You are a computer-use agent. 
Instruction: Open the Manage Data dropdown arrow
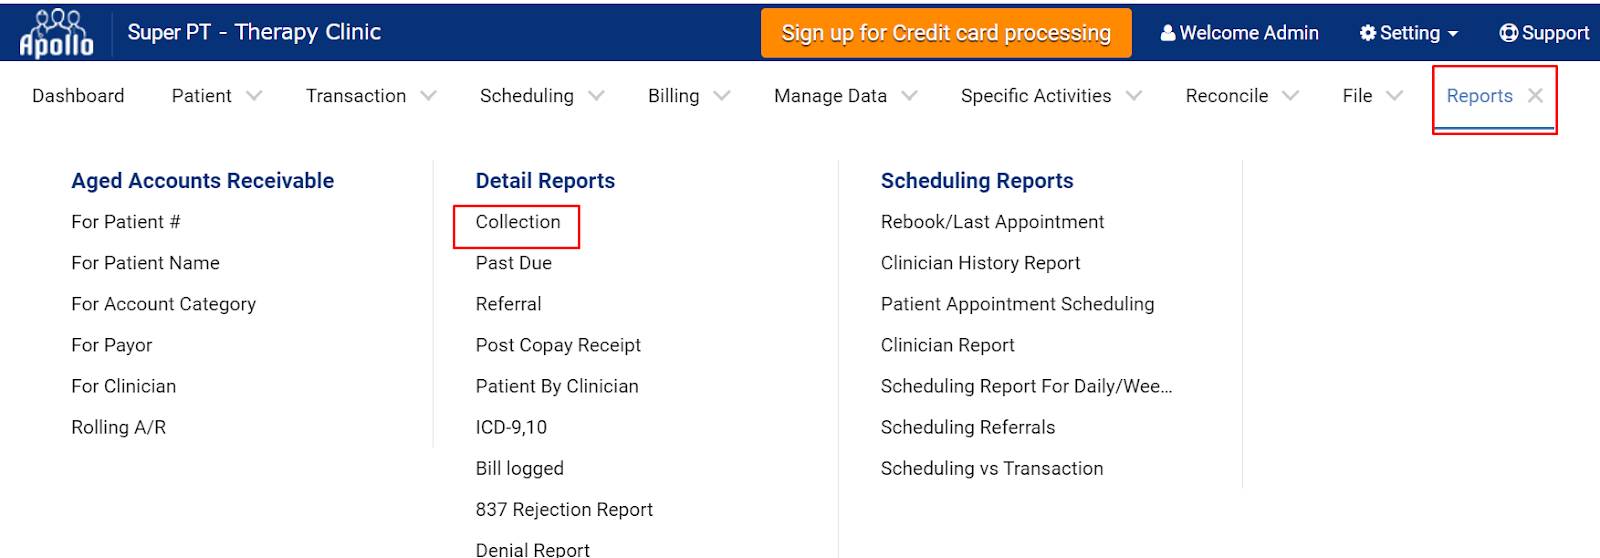point(909,96)
